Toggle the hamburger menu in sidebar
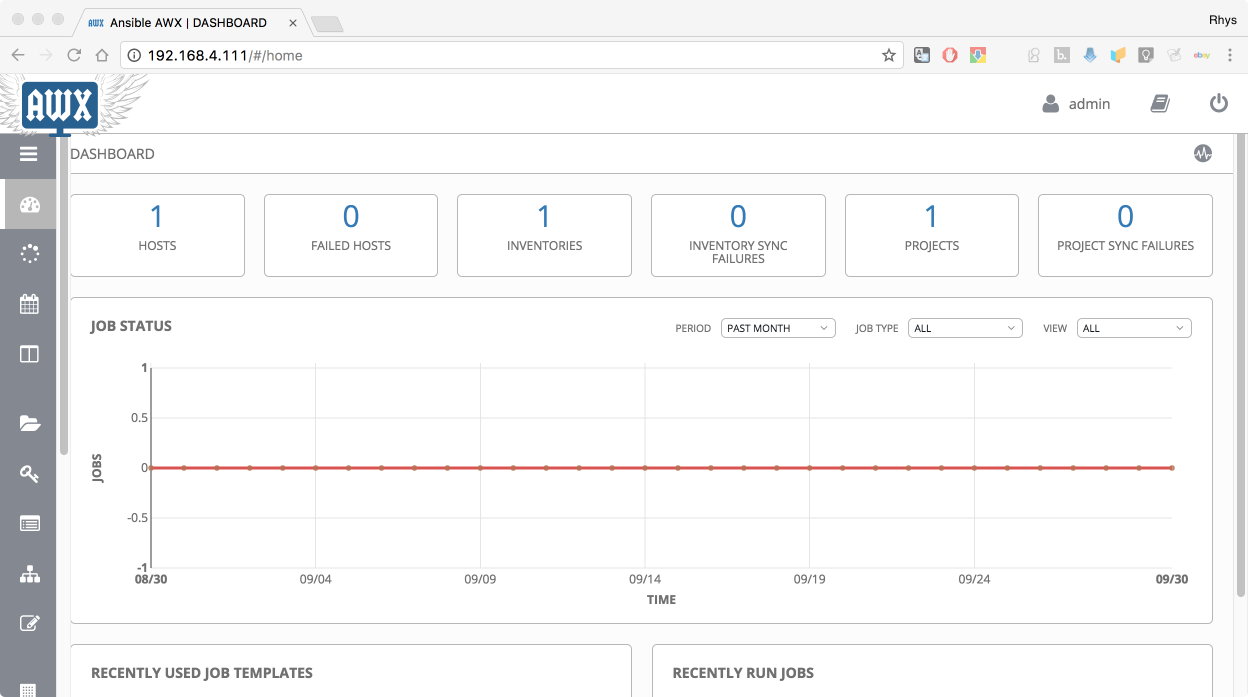1248x697 pixels. [x=28, y=154]
